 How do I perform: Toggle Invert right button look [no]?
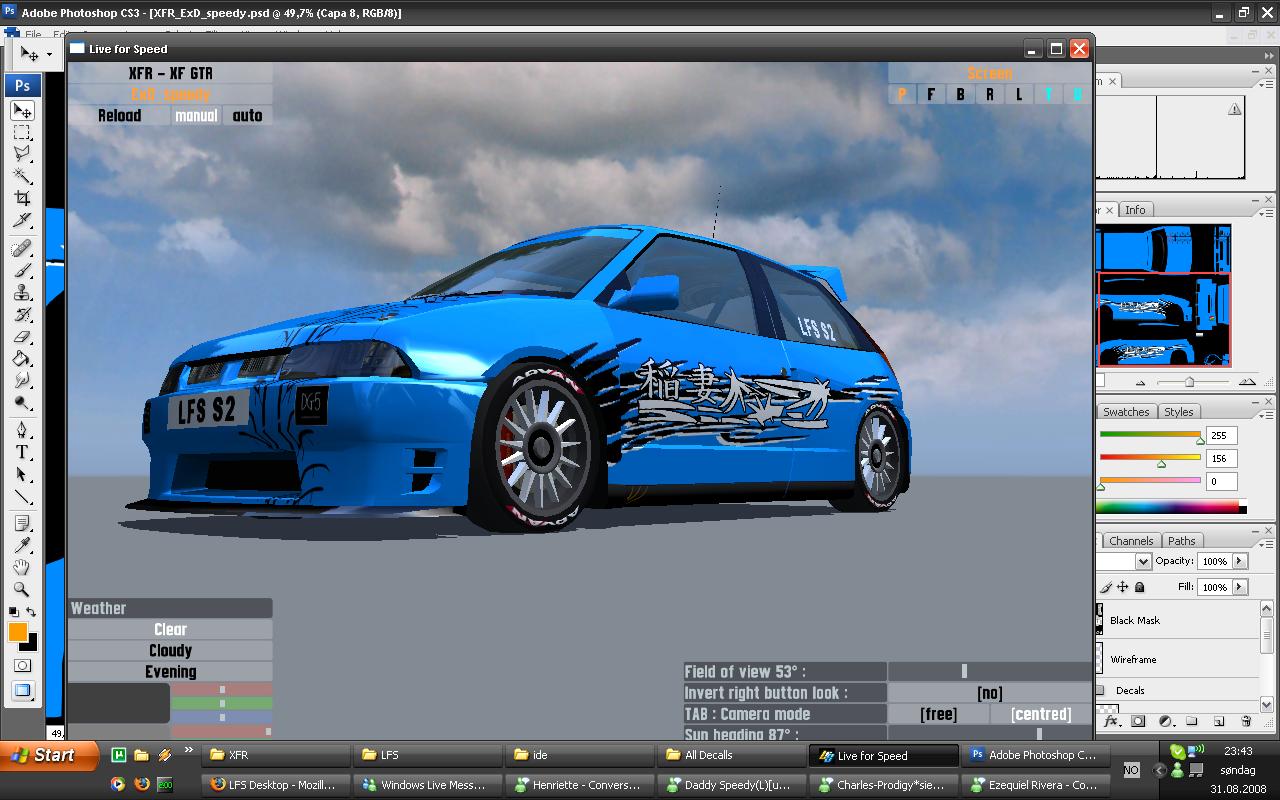coord(989,693)
